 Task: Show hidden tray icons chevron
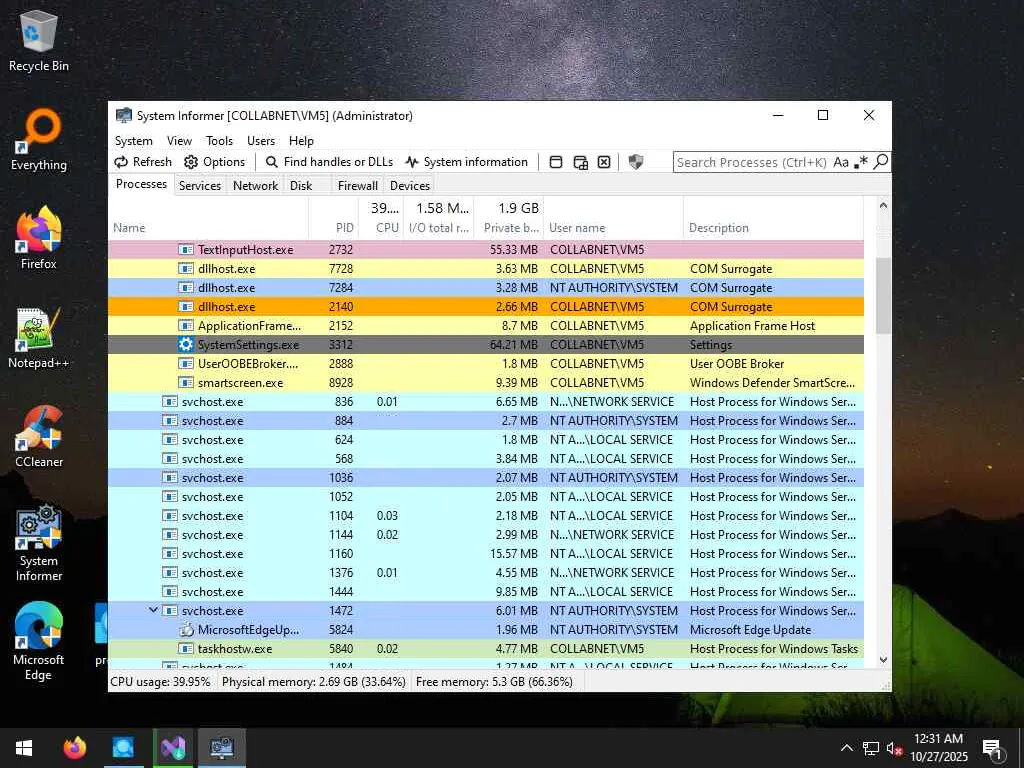[x=846, y=748]
